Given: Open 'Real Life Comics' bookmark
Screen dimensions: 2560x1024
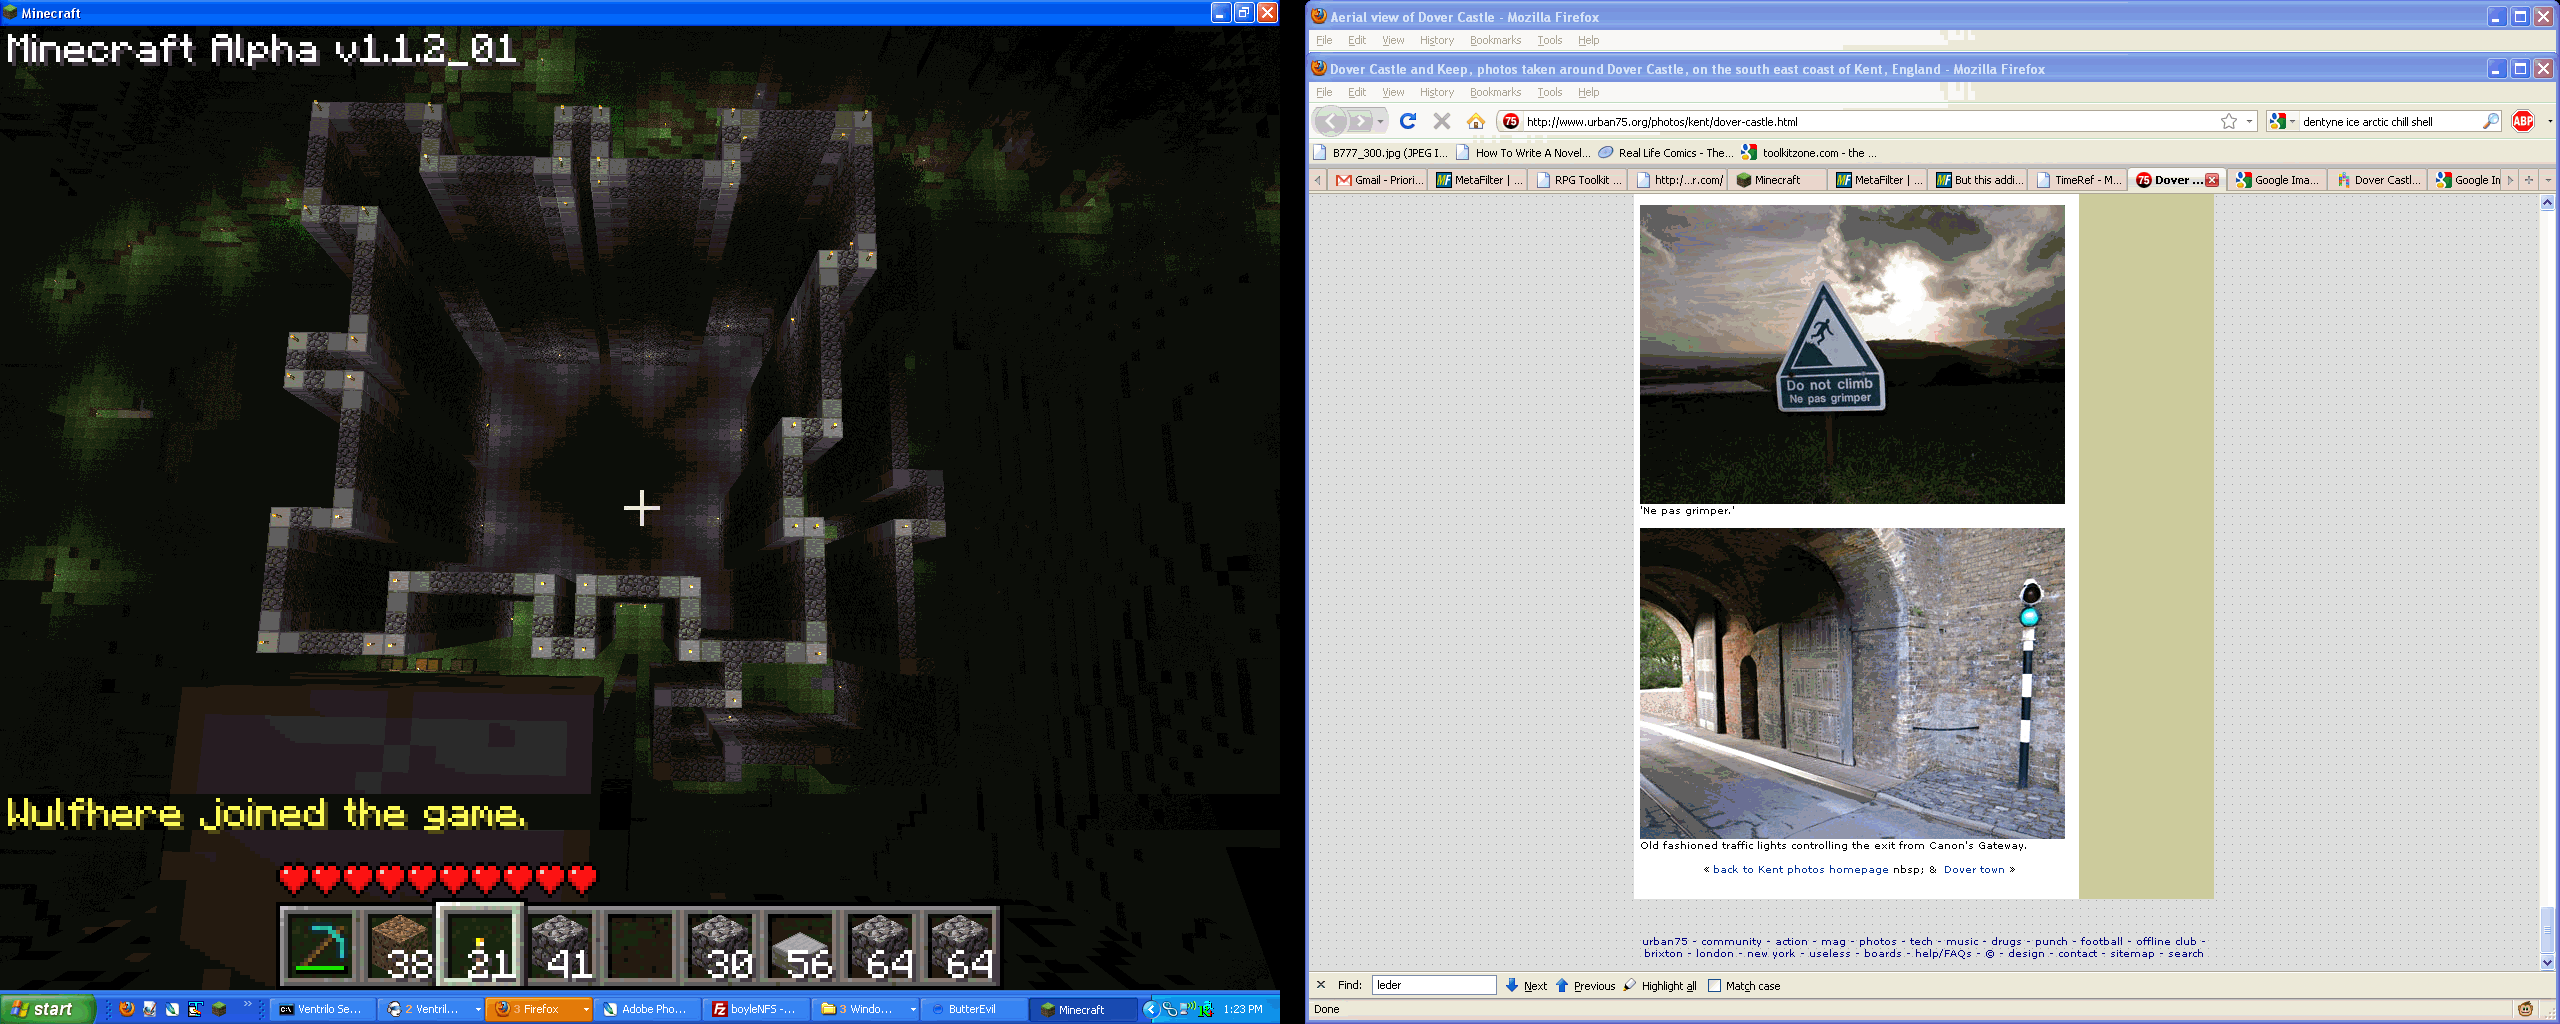Looking at the screenshot, I should point(1665,153).
